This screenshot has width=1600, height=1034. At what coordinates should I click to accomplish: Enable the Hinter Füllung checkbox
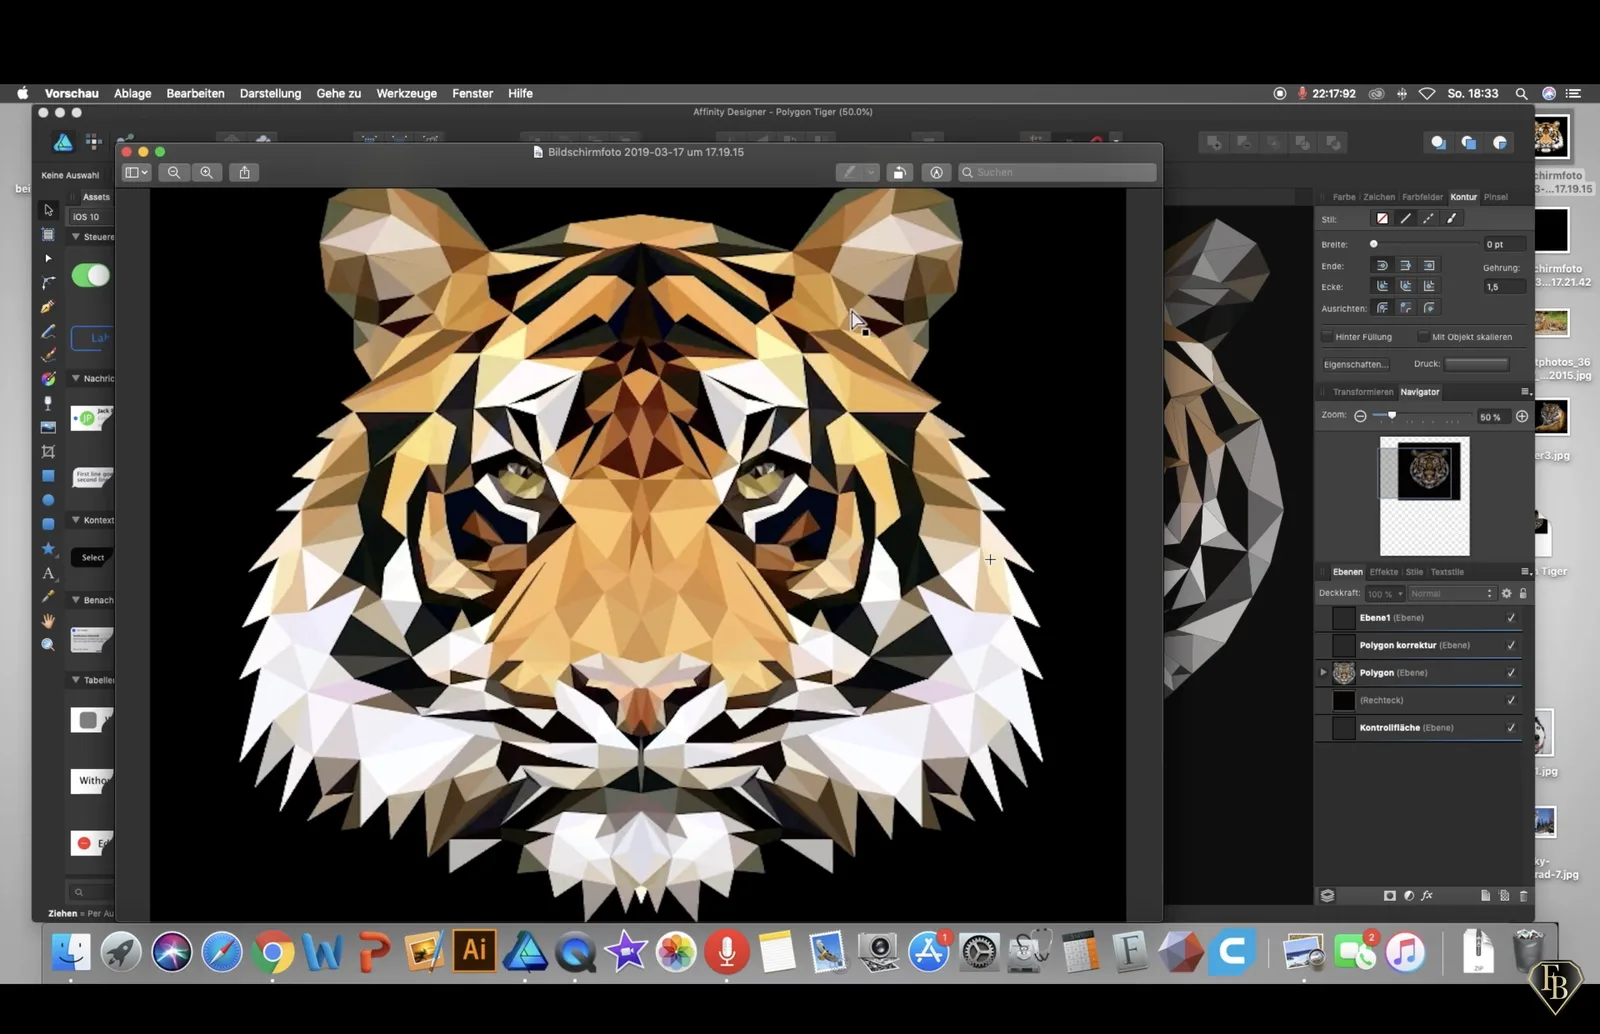click(x=1328, y=337)
